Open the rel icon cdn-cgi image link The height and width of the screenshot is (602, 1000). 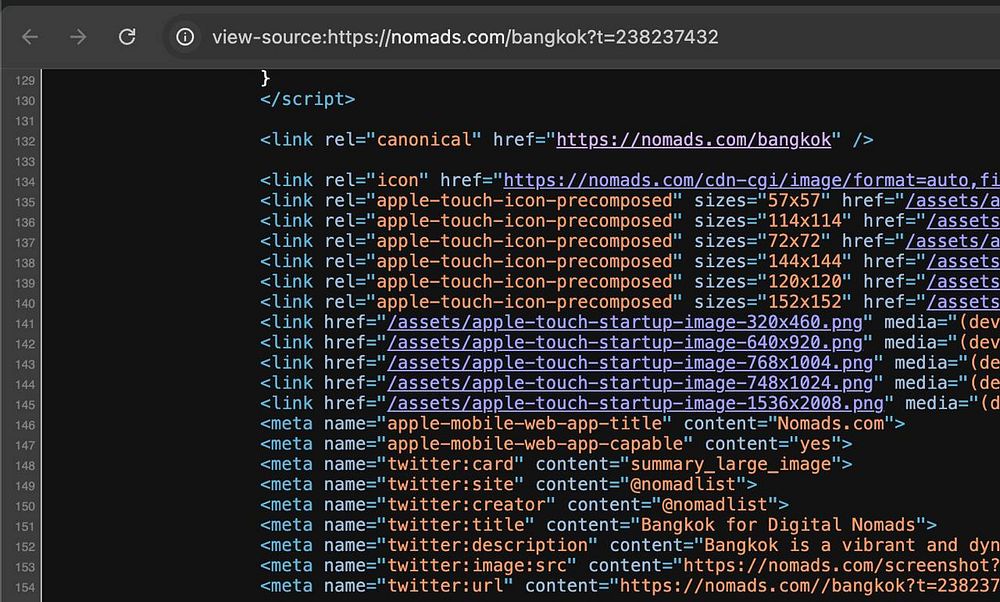[x=751, y=180]
